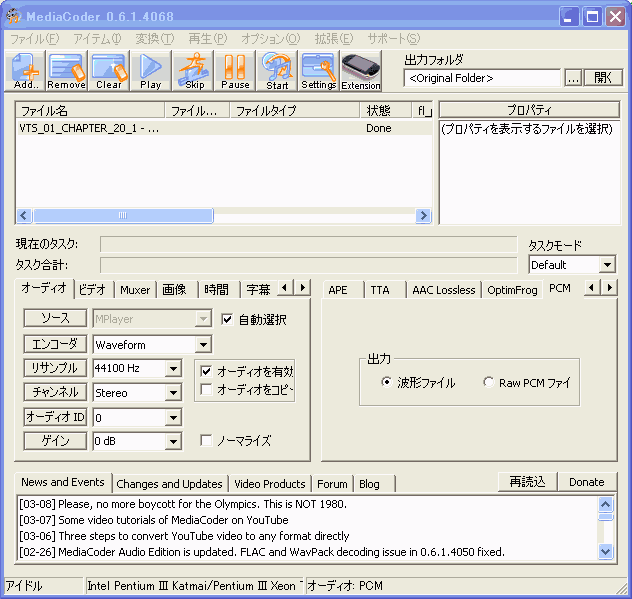Open the サポート menu
Screen dimensions: 632x599
click(394, 39)
